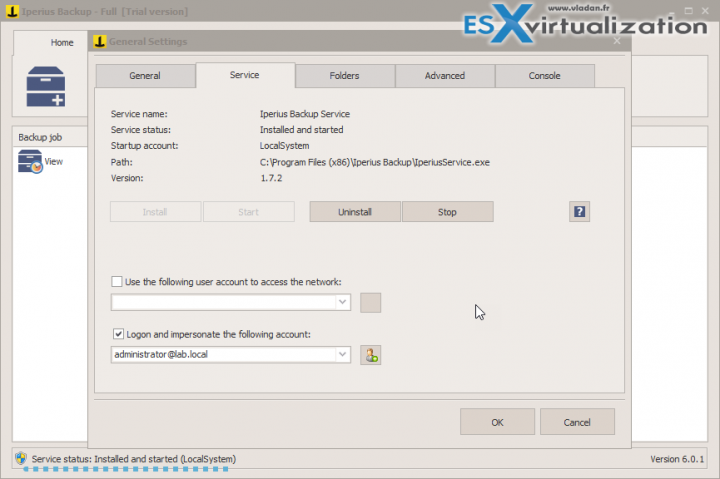Open the Console tab
The width and height of the screenshot is (720, 479).
pyautogui.click(x=545, y=76)
